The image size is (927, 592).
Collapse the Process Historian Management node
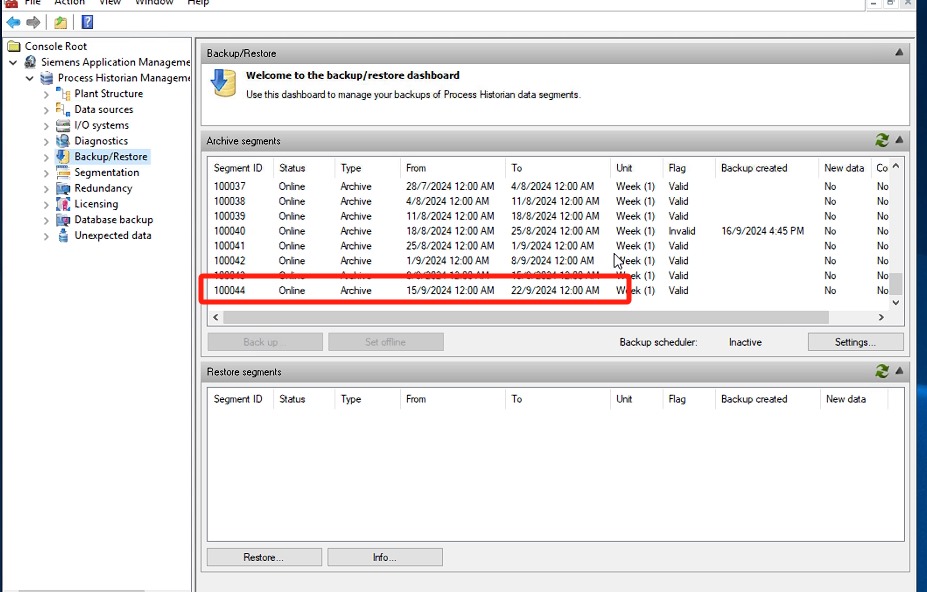point(30,78)
